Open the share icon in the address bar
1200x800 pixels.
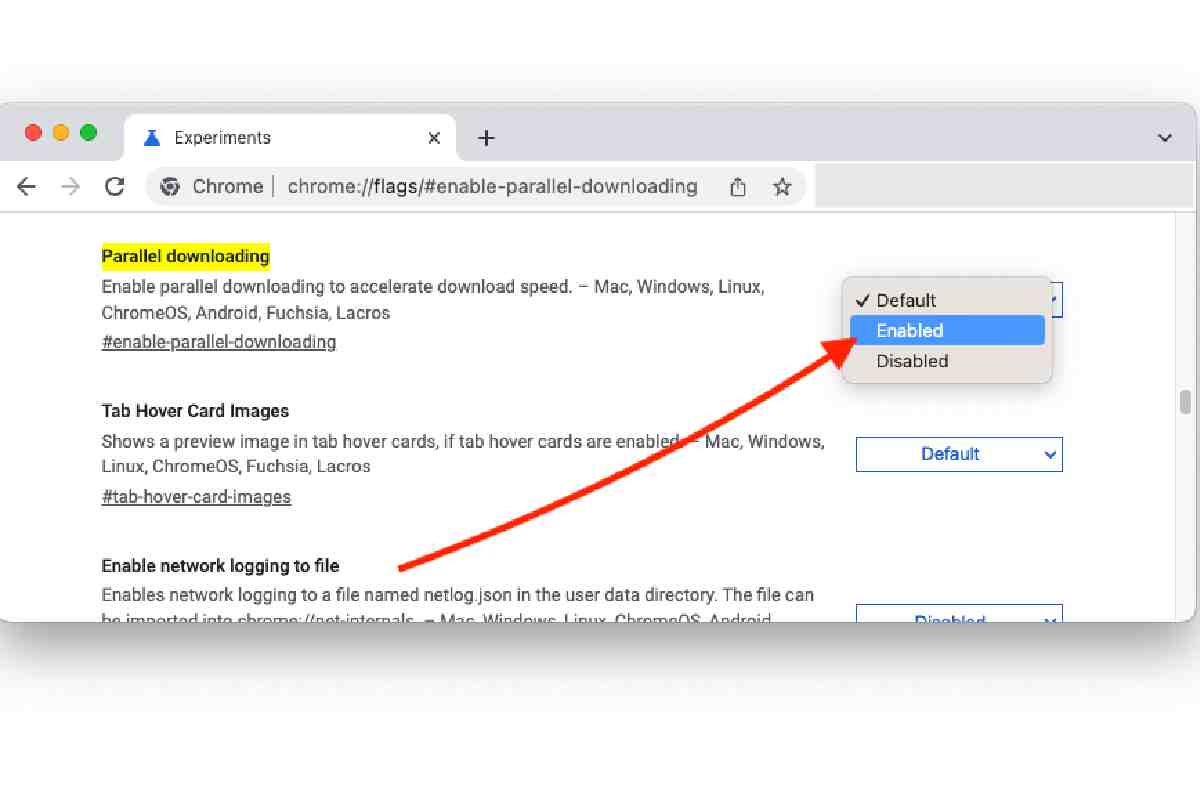click(x=738, y=187)
